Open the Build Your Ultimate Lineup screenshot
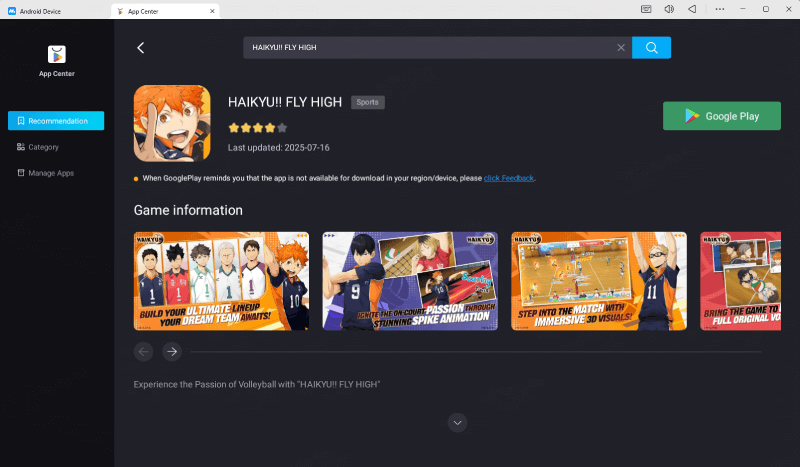Viewport: 800px width, 467px height. [221, 281]
